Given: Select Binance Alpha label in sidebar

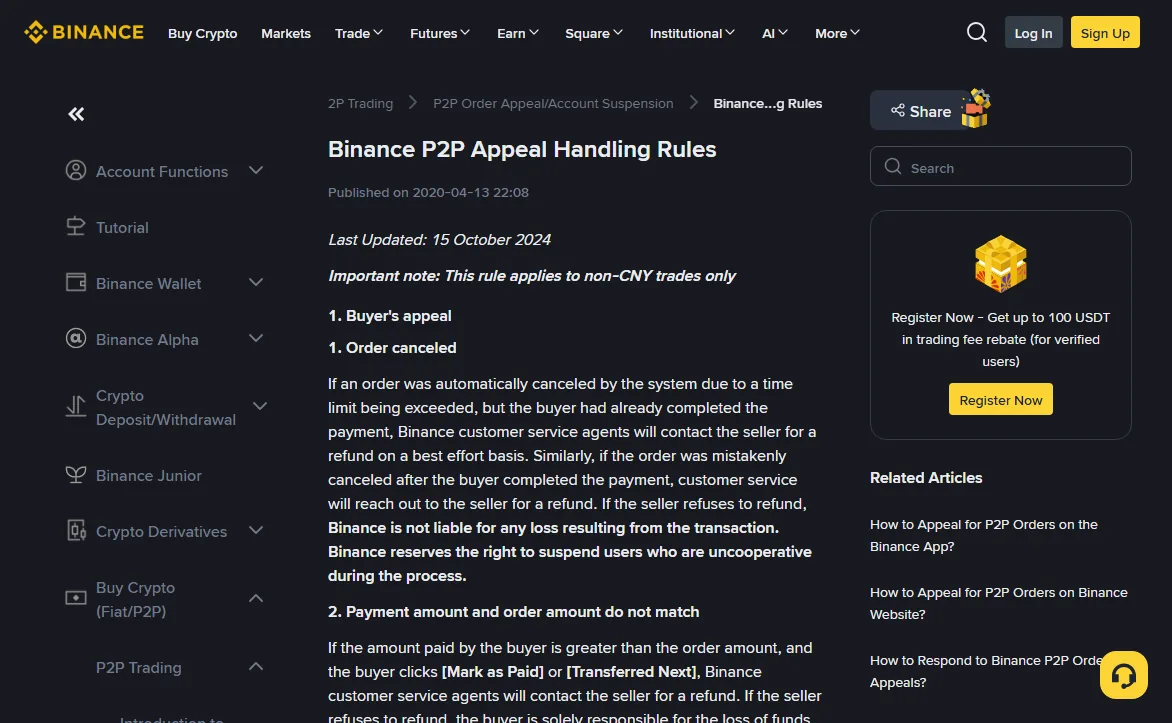Looking at the screenshot, I should pos(147,339).
